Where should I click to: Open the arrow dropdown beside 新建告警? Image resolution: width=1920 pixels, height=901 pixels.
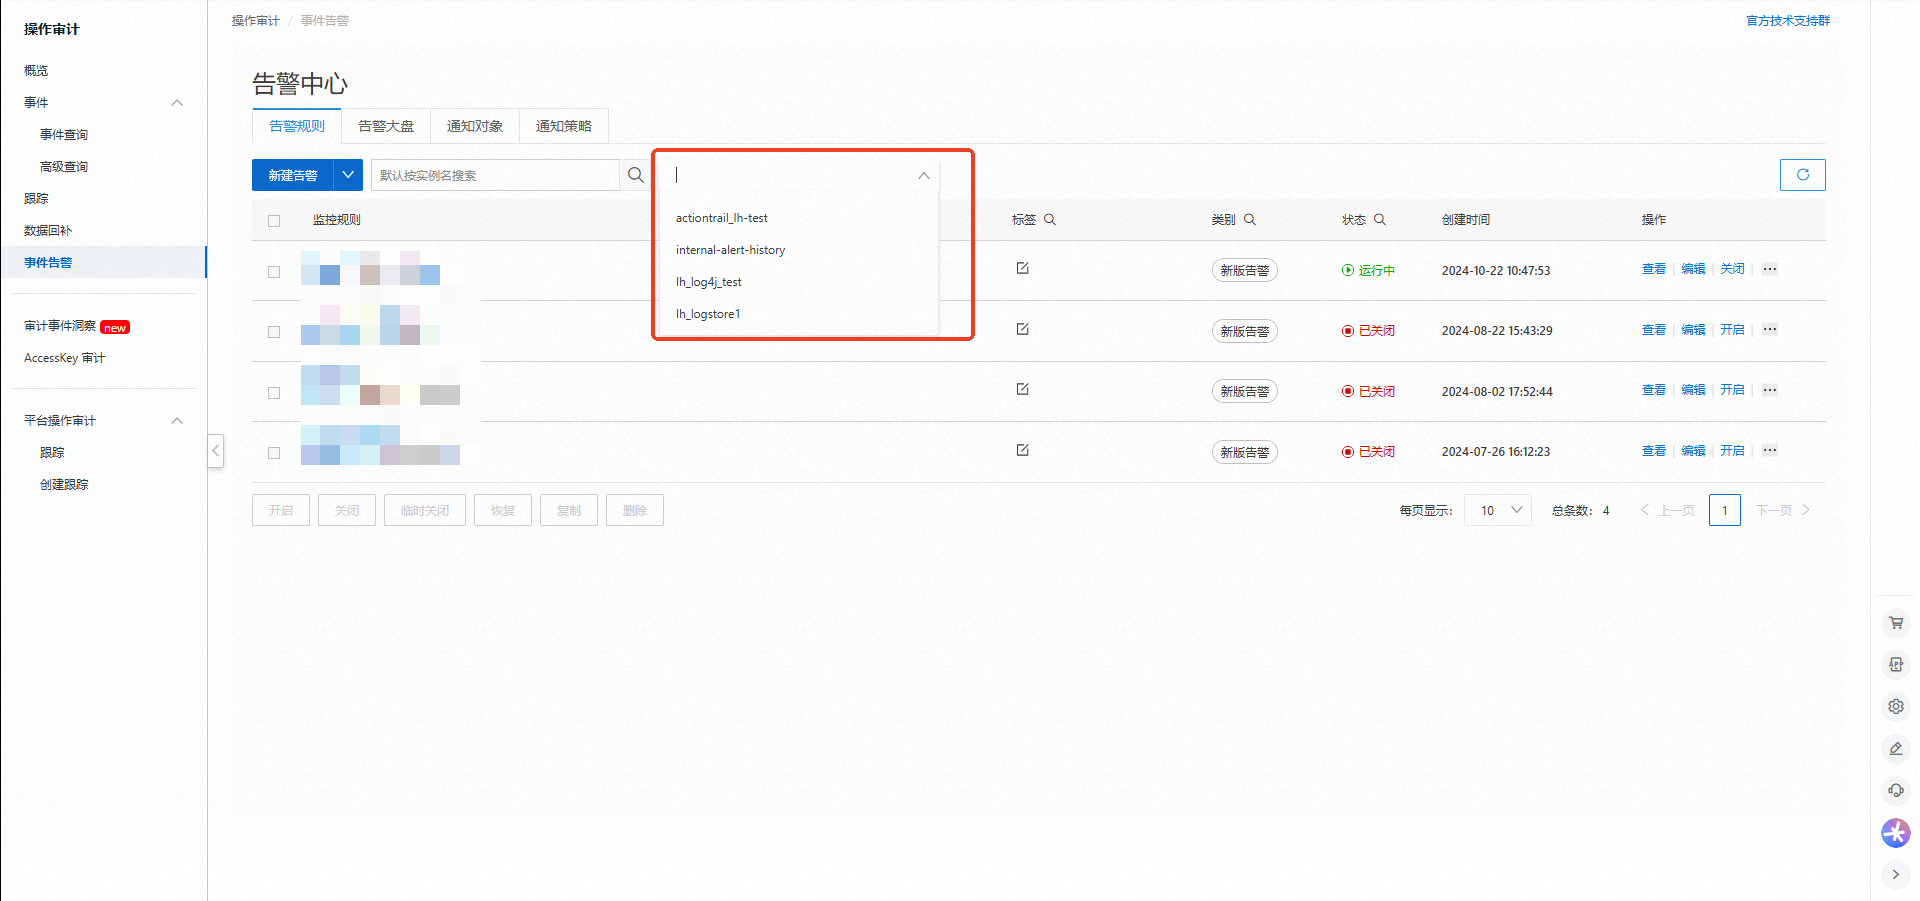[348, 175]
